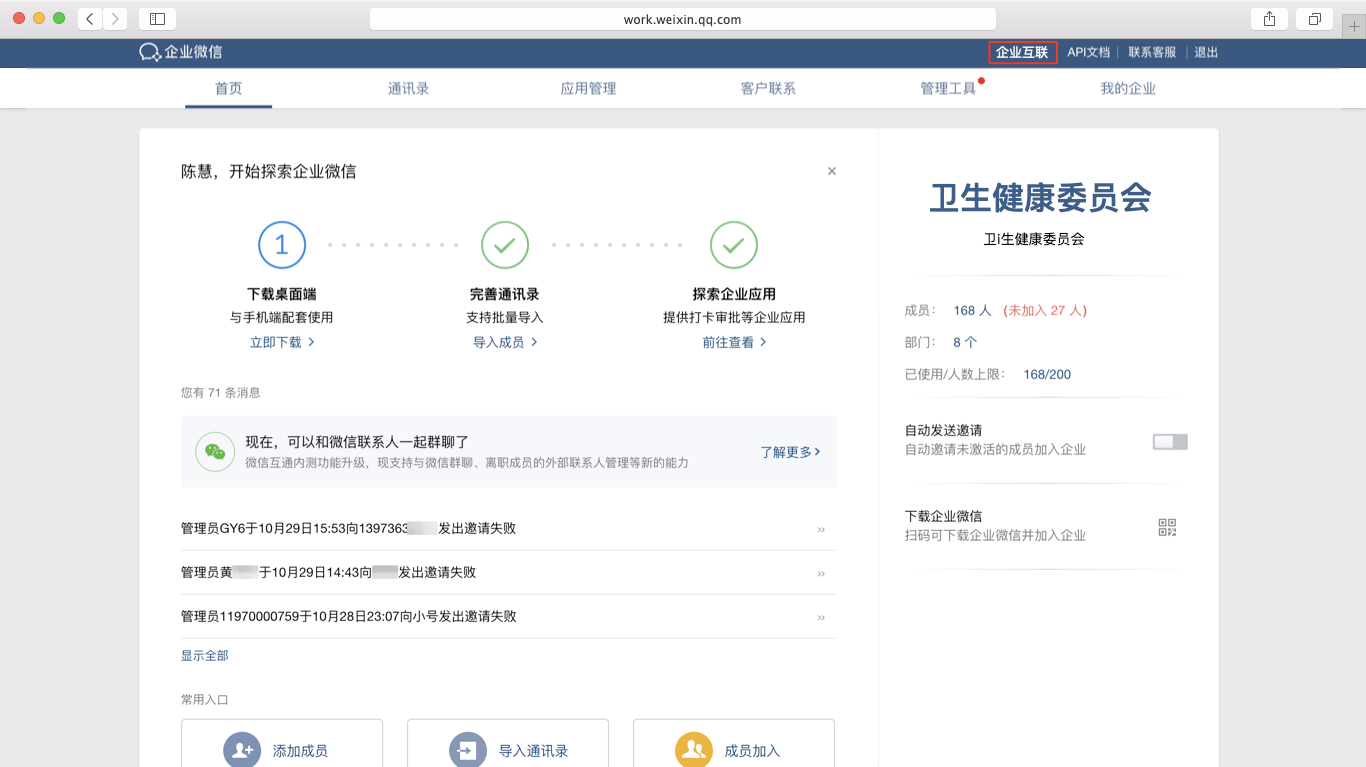This screenshot has height=767, width=1366.
Task: Click the Safari share icon
Action: 1269,19
